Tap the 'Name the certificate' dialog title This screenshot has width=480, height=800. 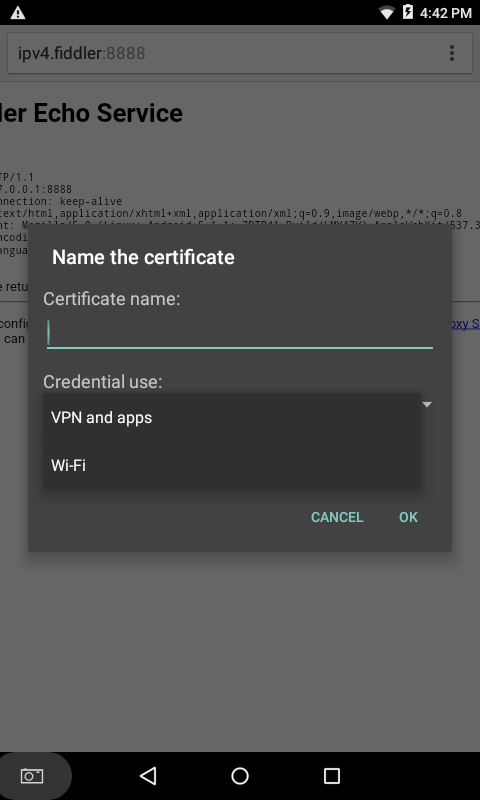click(143, 257)
